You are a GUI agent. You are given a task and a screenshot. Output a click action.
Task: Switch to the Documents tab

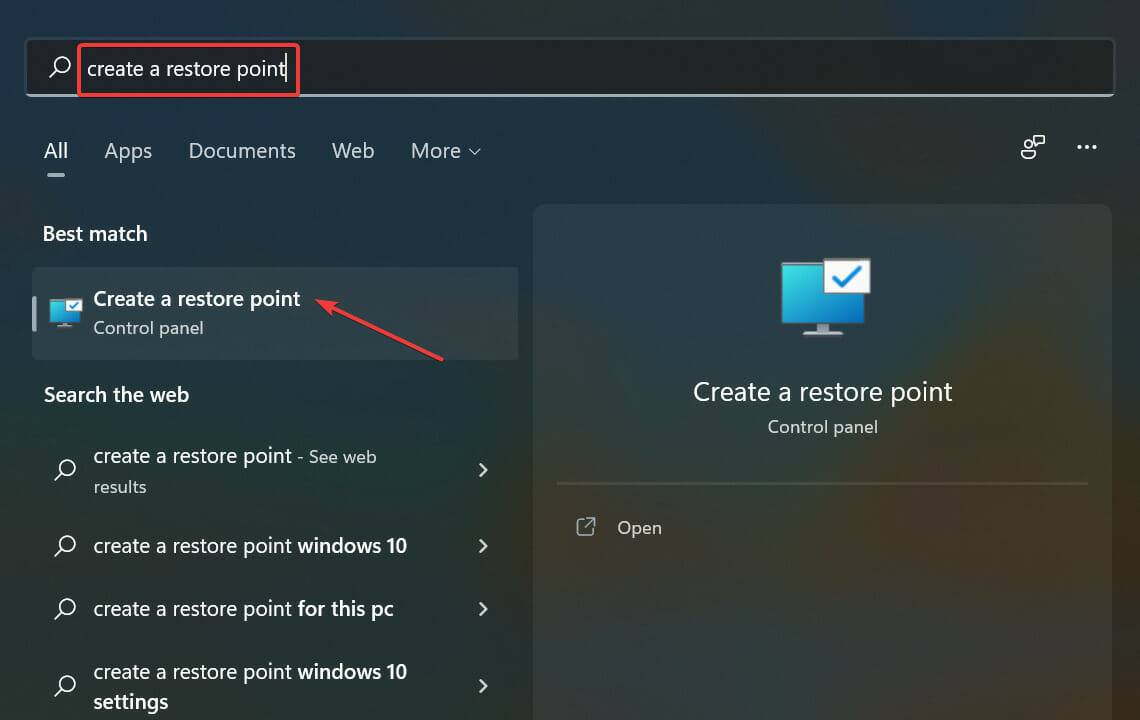point(242,150)
